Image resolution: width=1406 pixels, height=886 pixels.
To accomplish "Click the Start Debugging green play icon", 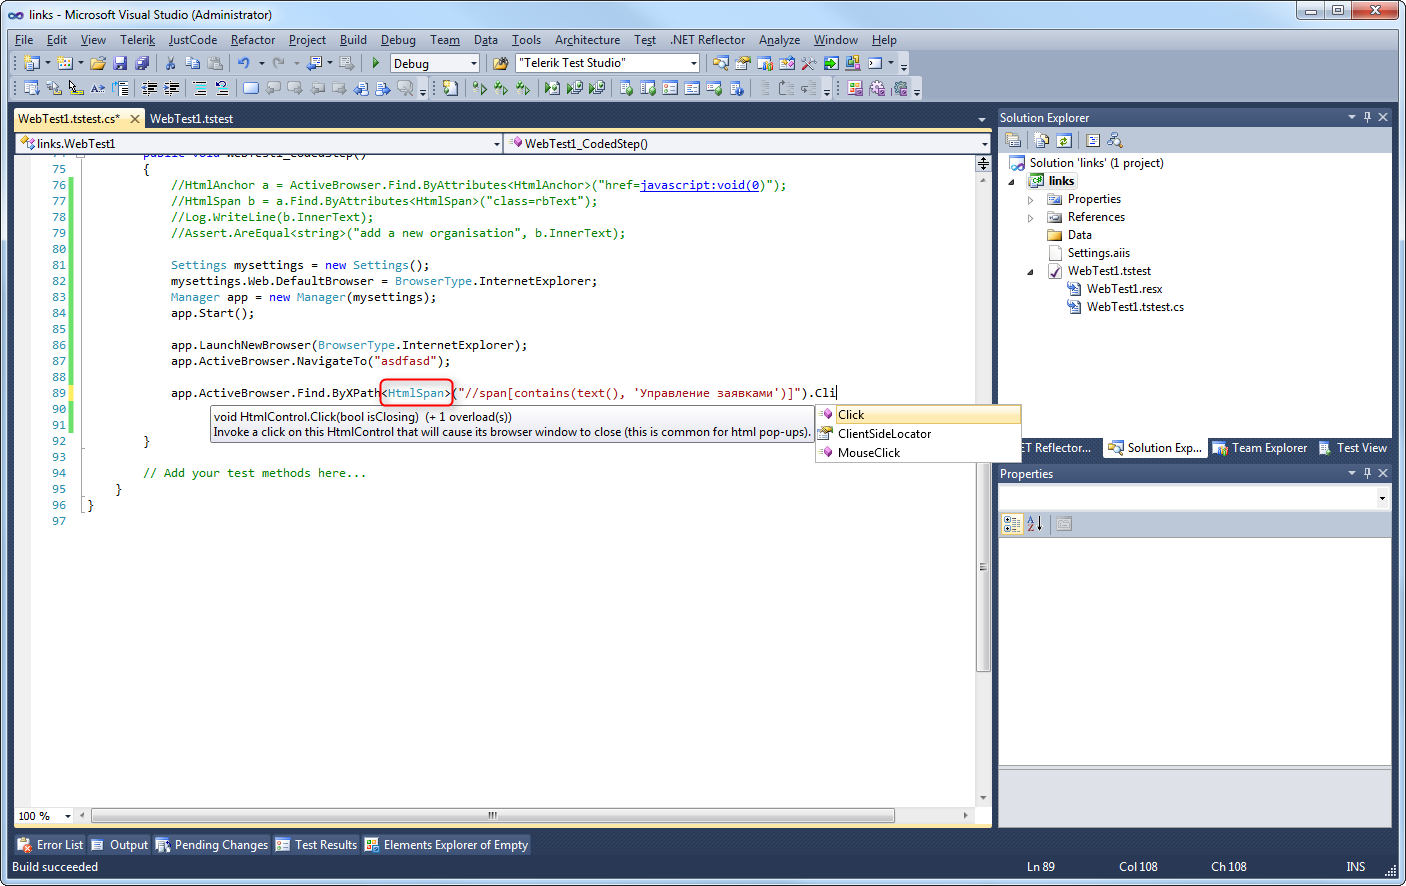I will [x=376, y=63].
